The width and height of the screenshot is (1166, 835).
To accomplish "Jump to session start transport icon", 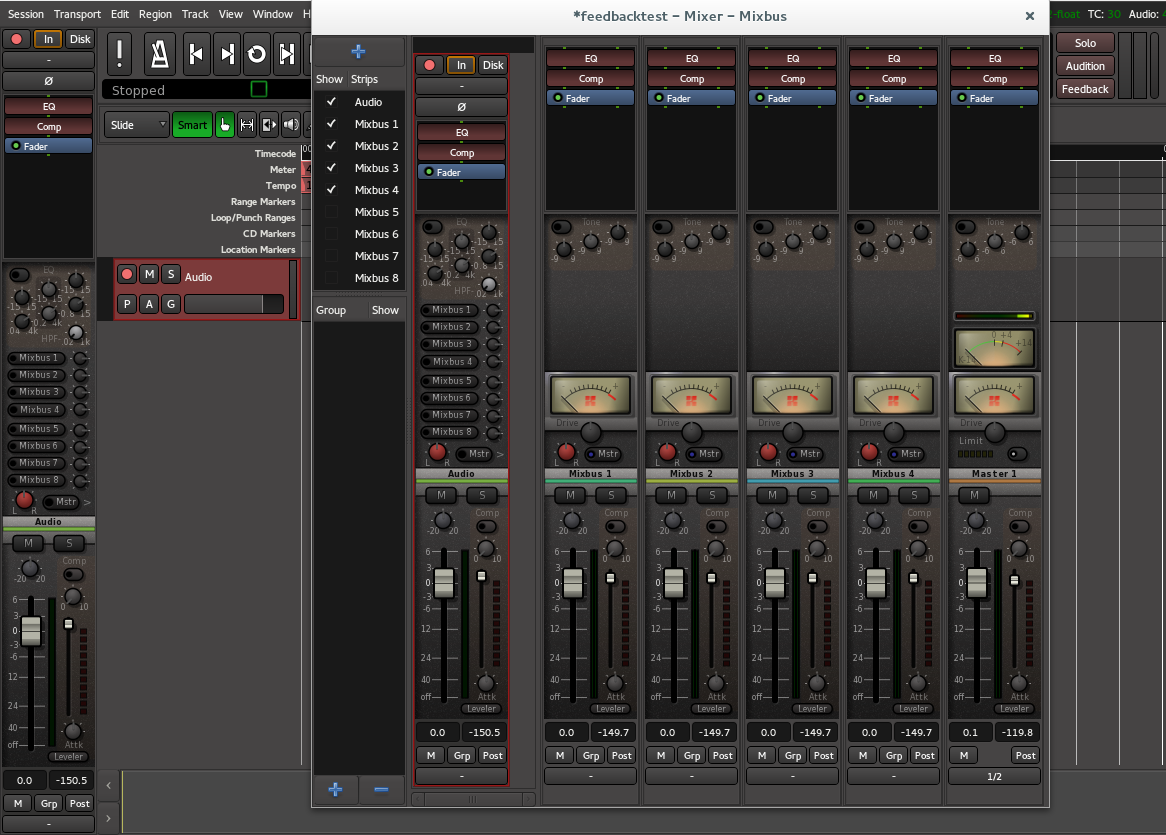I will pyautogui.click(x=197, y=54).
